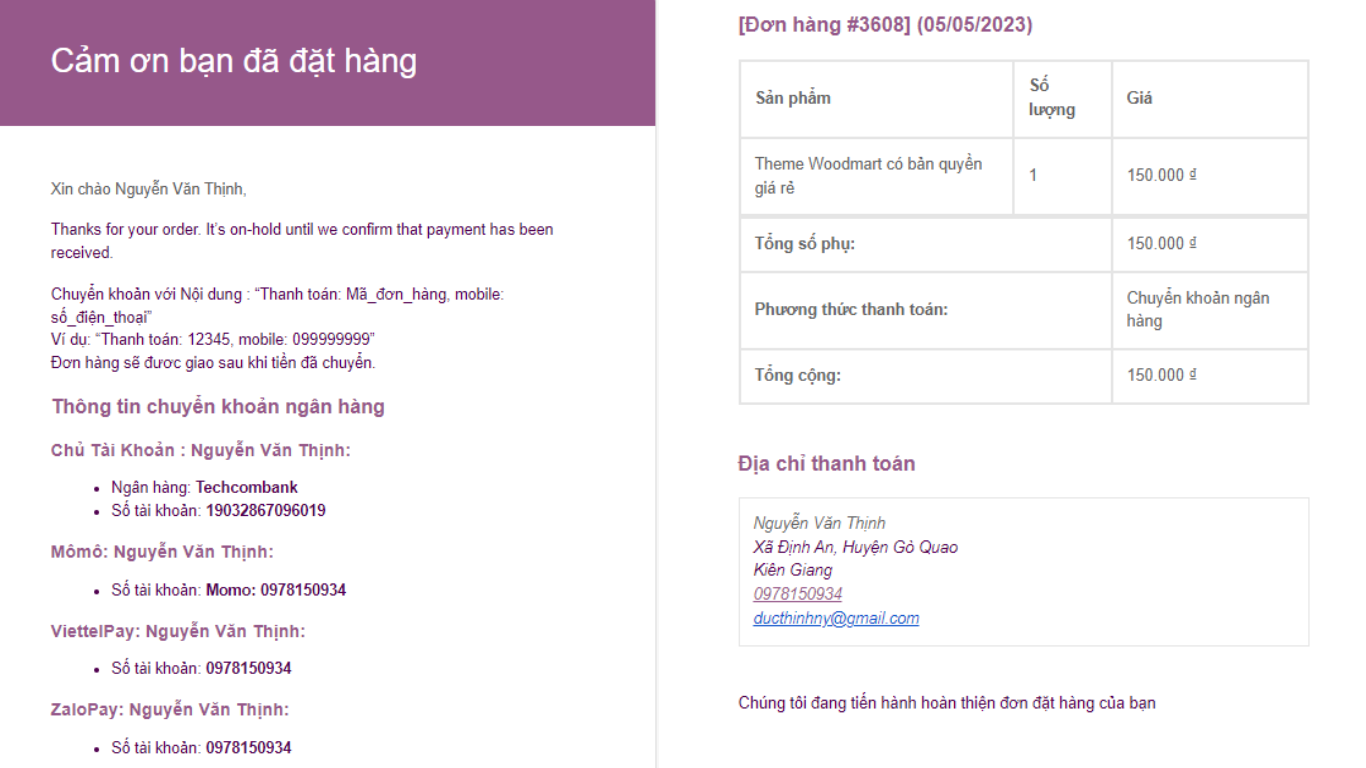Click the Sản phẩm column header
1366x768 pixels.
pyautogui.click(x=793, y=98)
